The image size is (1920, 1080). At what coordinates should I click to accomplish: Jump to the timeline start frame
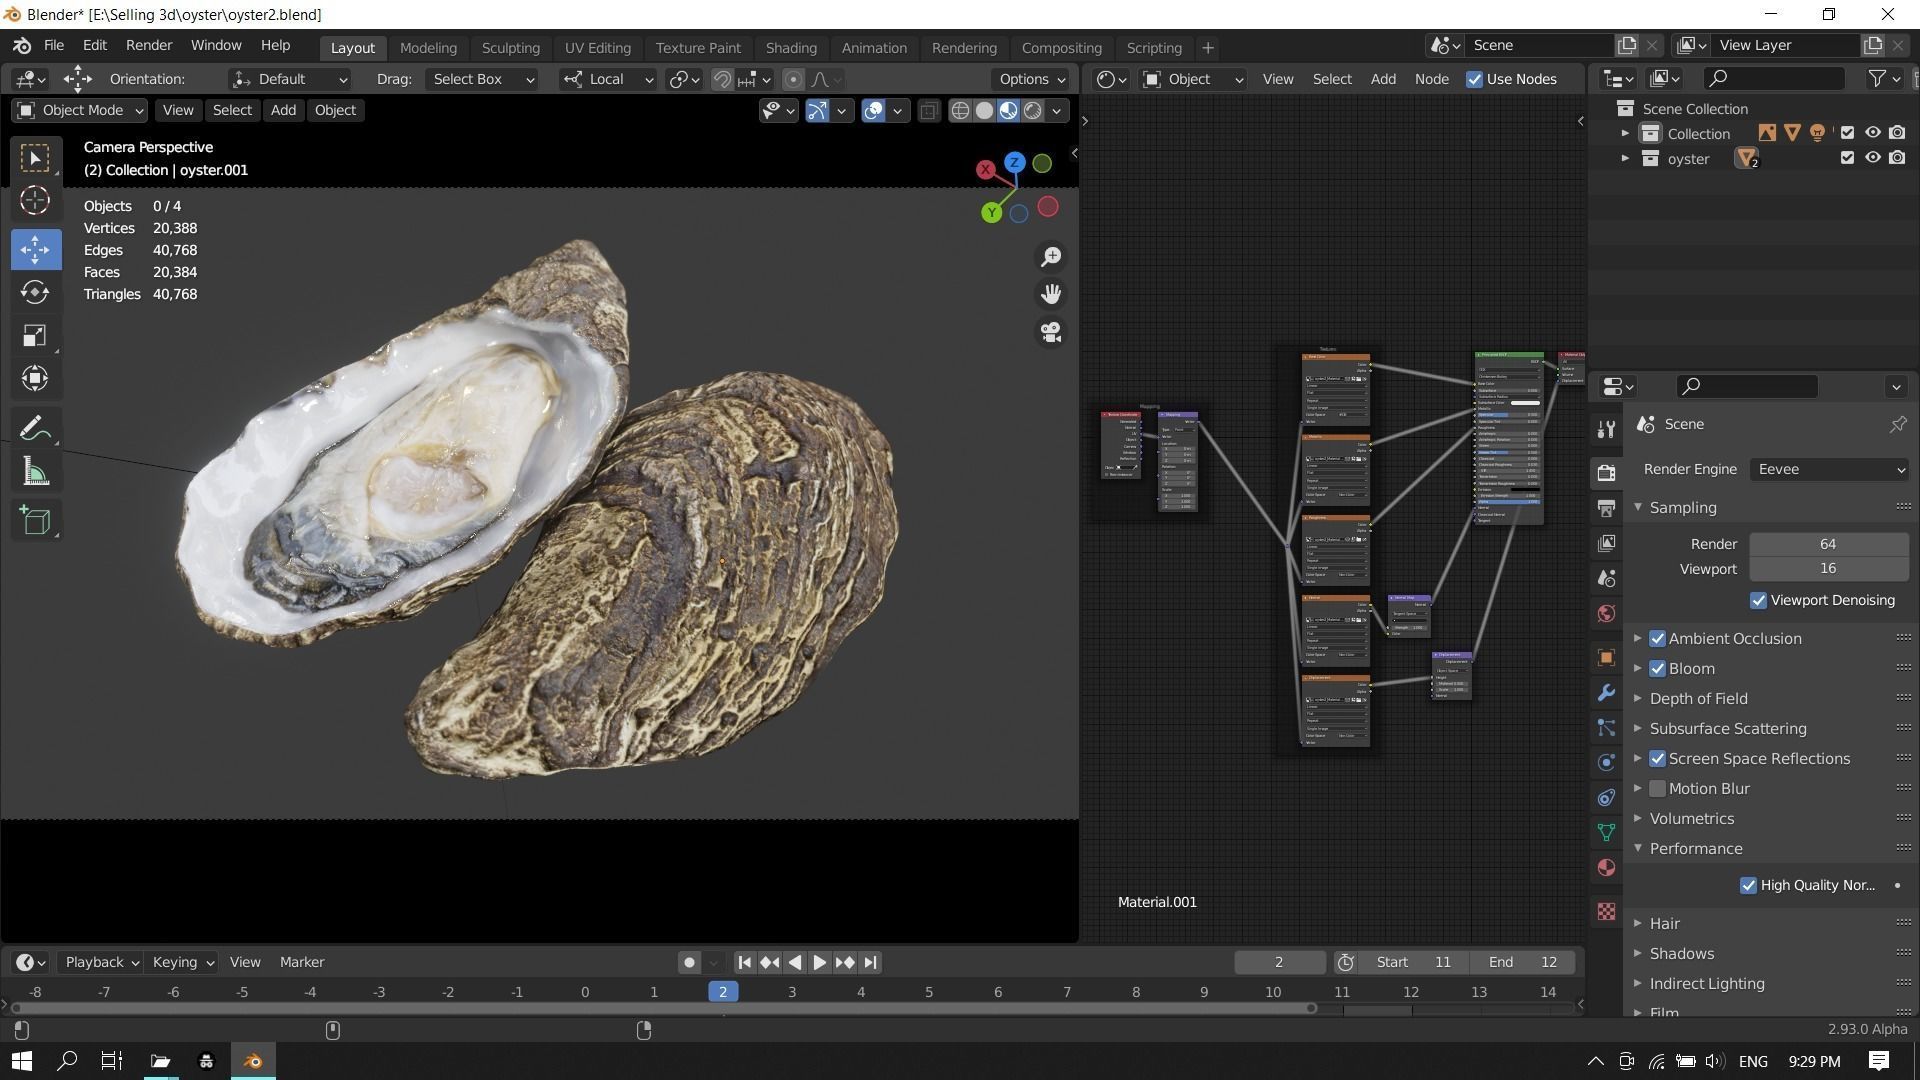744,962
